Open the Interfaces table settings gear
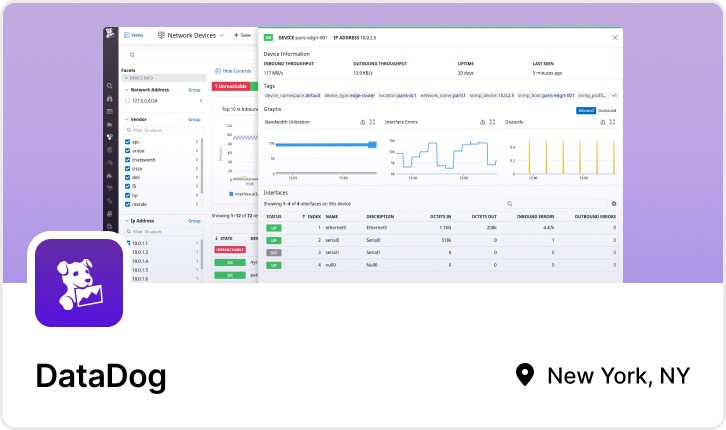This screenshot has height=430, width=726. coord(614,204)
